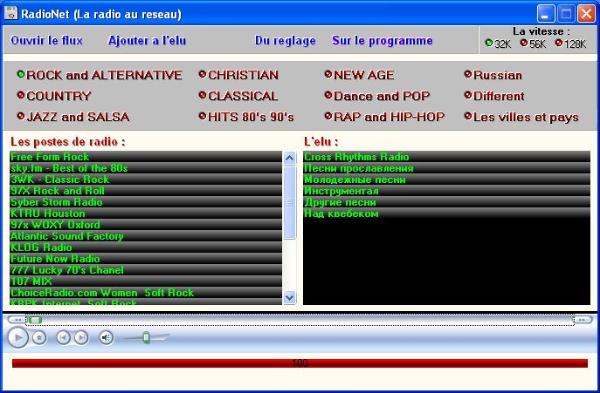Select Над квебеком favorite

pyautogui.click(x=447, y=213)
